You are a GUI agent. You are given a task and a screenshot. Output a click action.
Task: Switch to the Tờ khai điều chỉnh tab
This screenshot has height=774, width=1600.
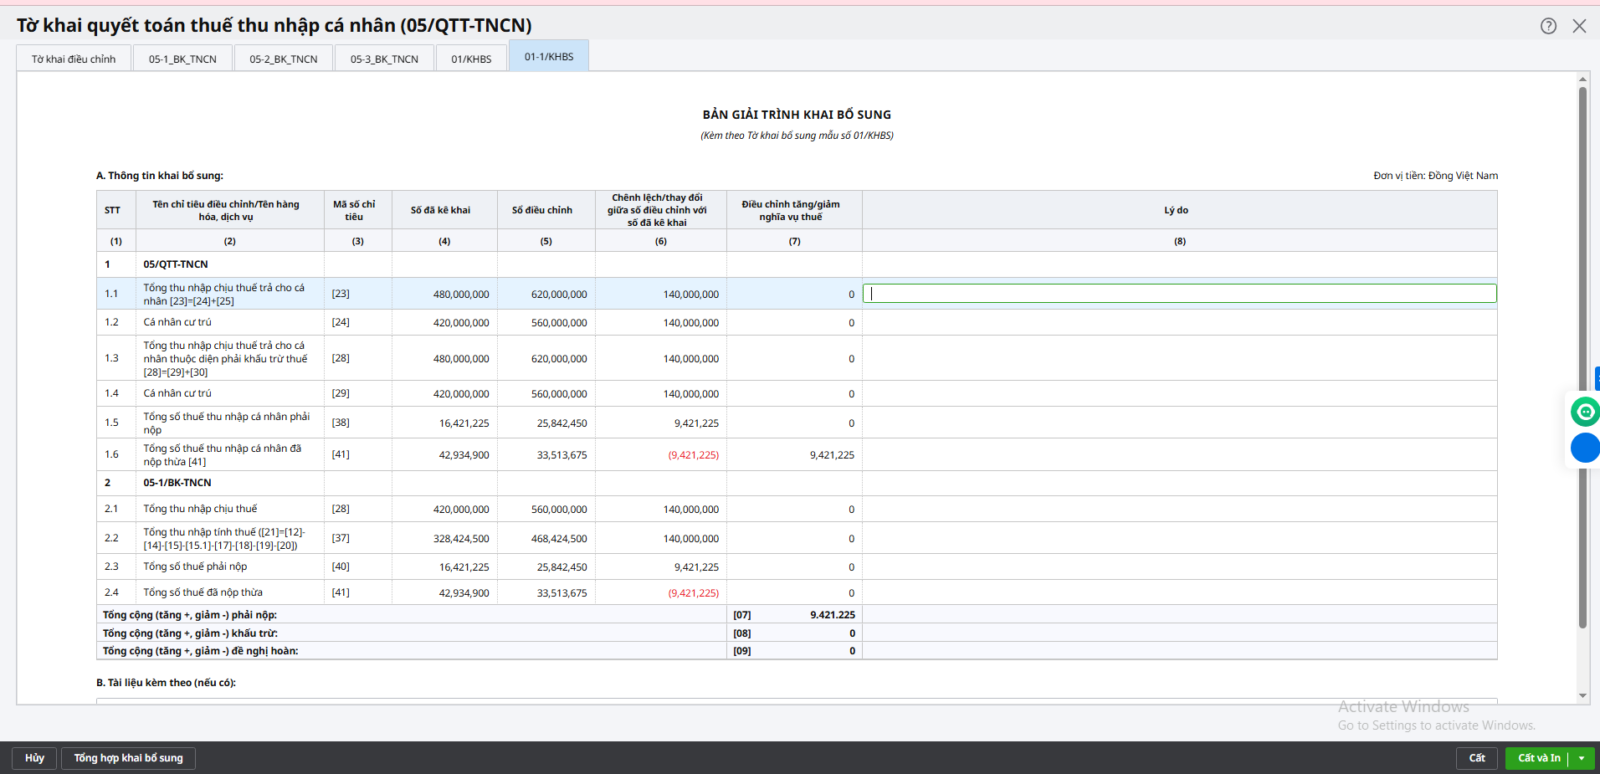click(x=73, y=59)
